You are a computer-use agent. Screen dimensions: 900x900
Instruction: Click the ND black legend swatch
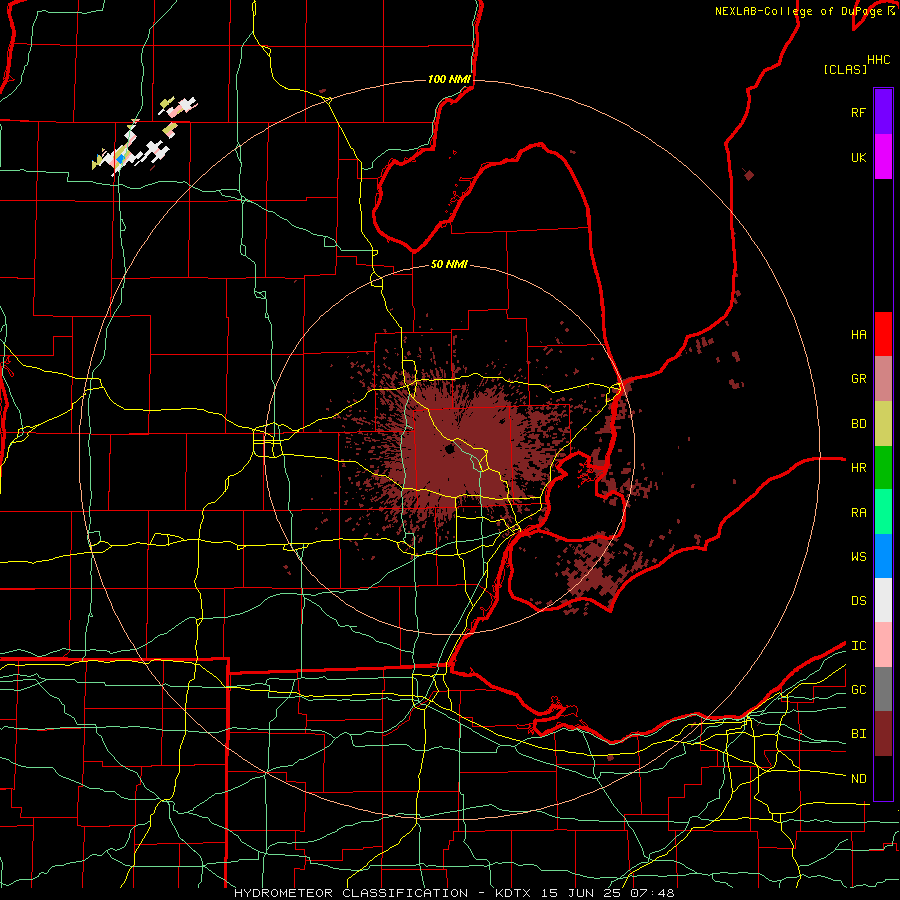tap(883, 778)
